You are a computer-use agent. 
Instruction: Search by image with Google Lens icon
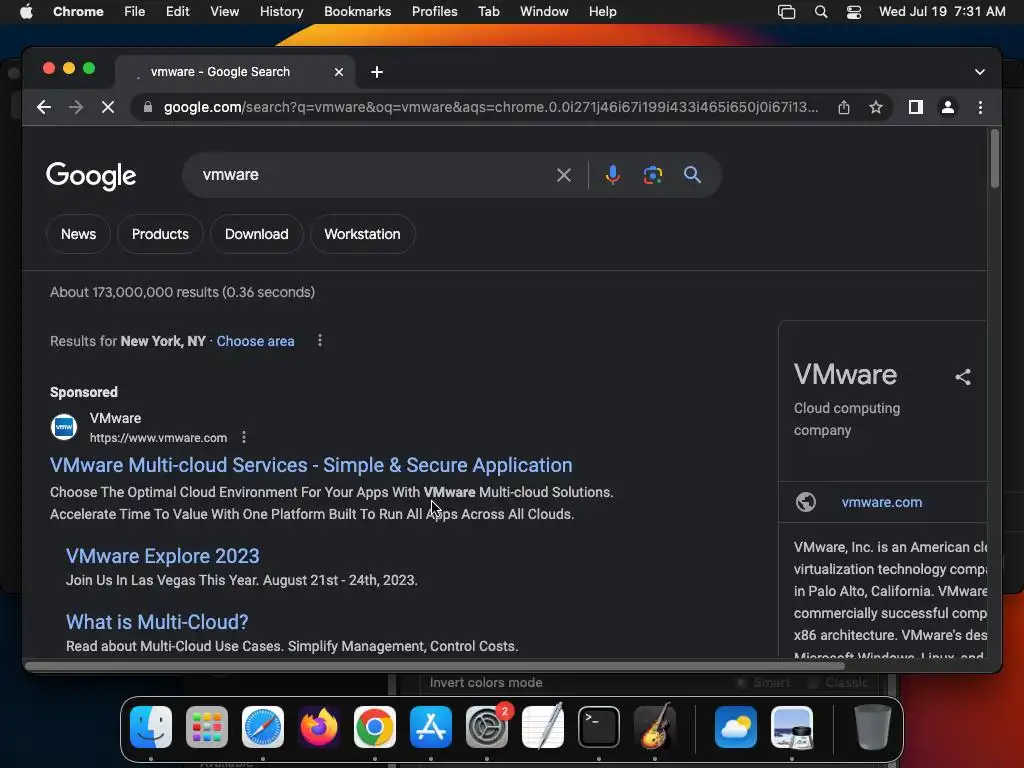pos(652,175)
